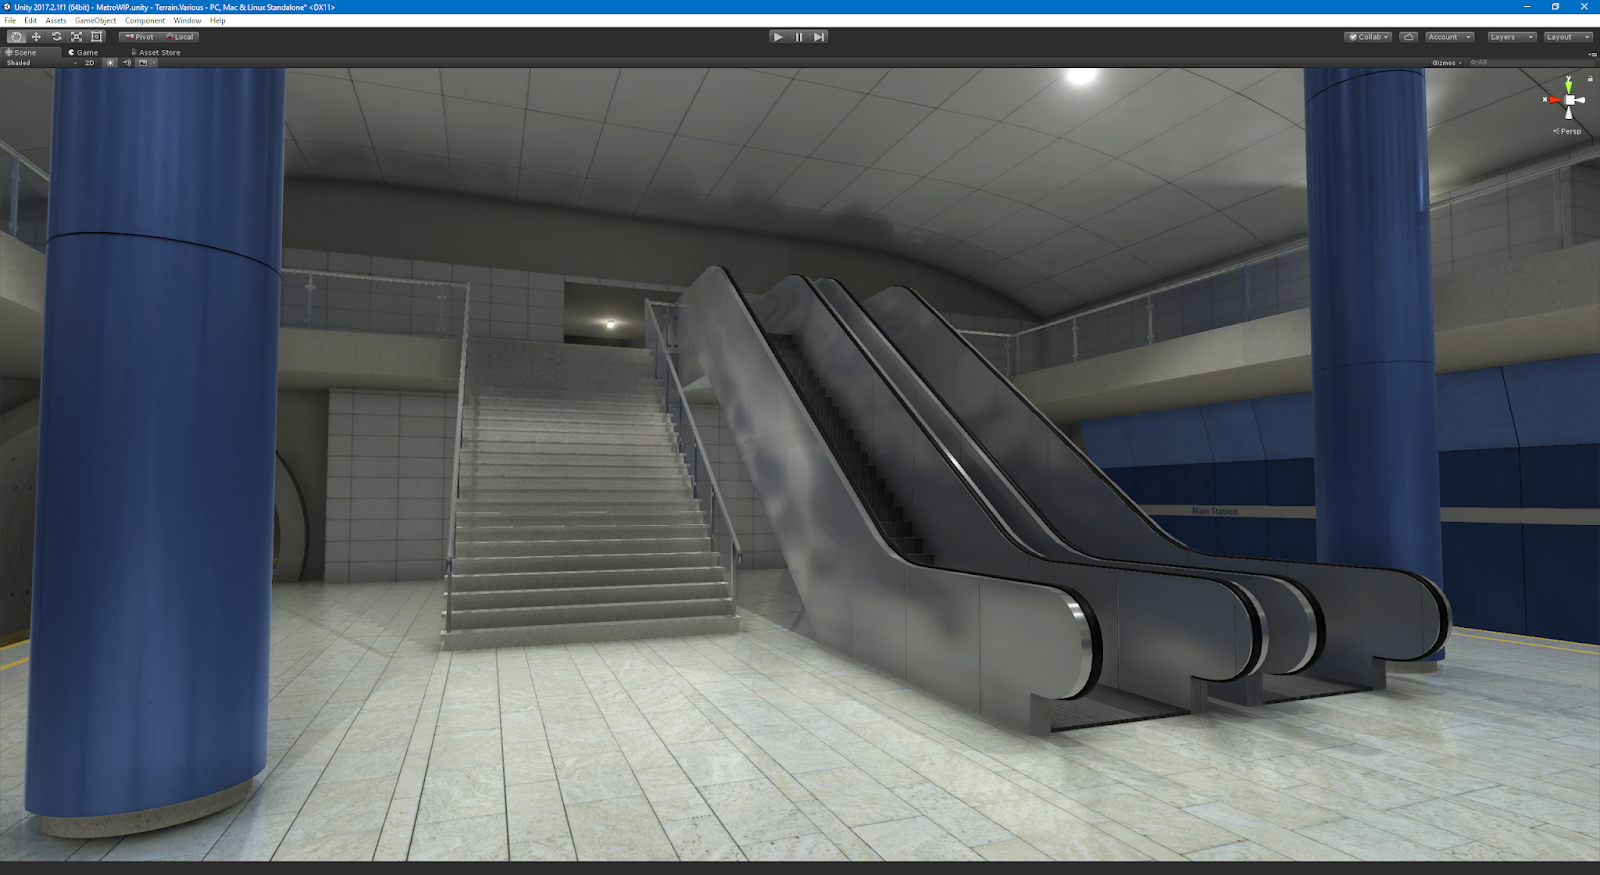Minimize the Unity window

[1527, 7]
